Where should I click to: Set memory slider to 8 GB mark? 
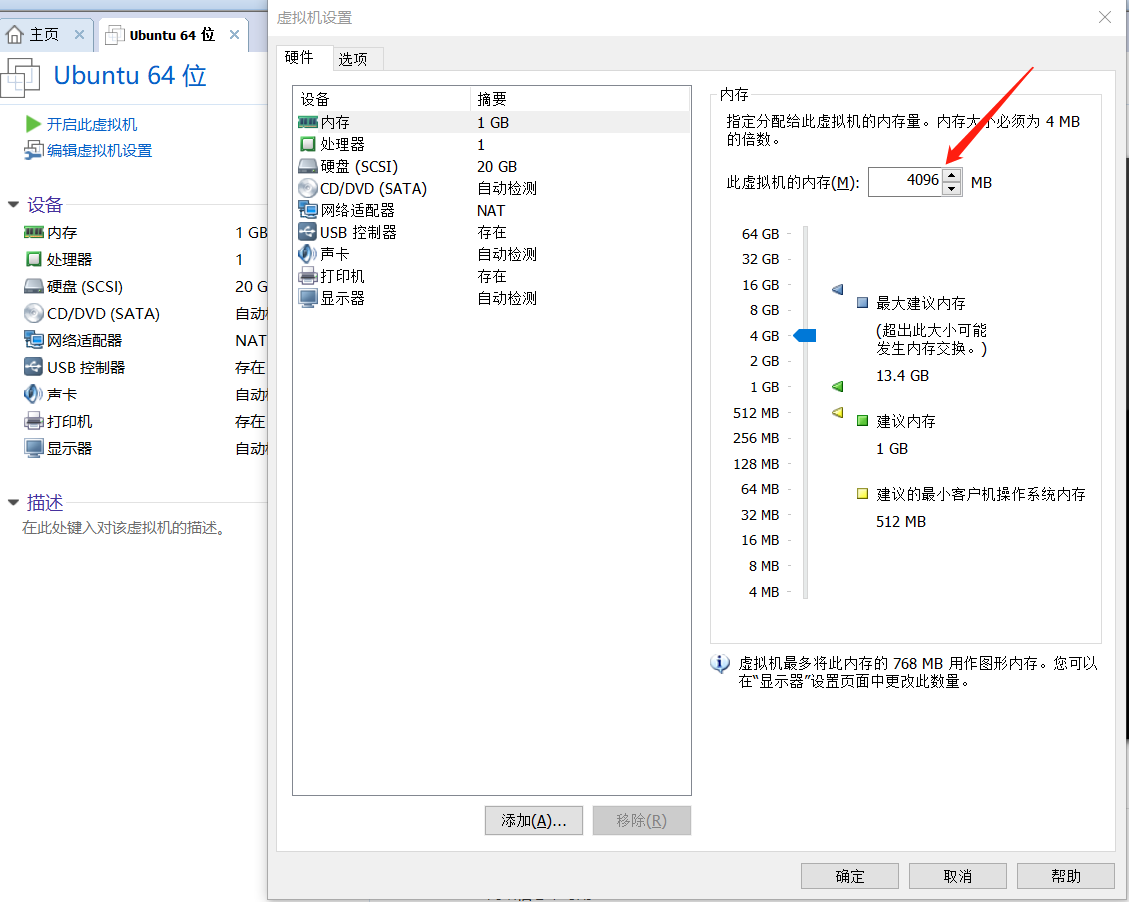(806, 310)
